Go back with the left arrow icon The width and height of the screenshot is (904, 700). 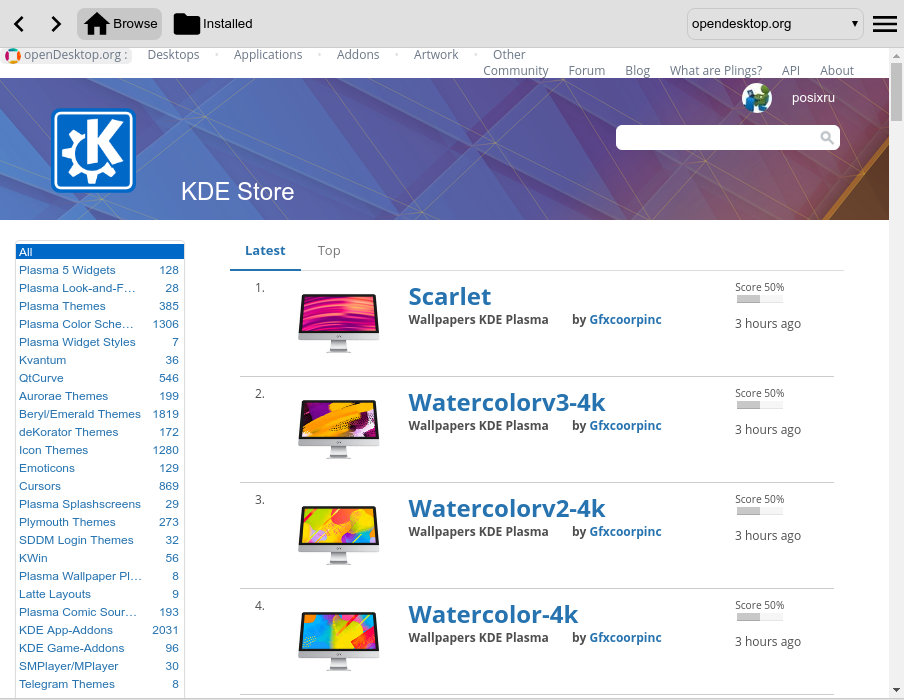click(19, 24)
